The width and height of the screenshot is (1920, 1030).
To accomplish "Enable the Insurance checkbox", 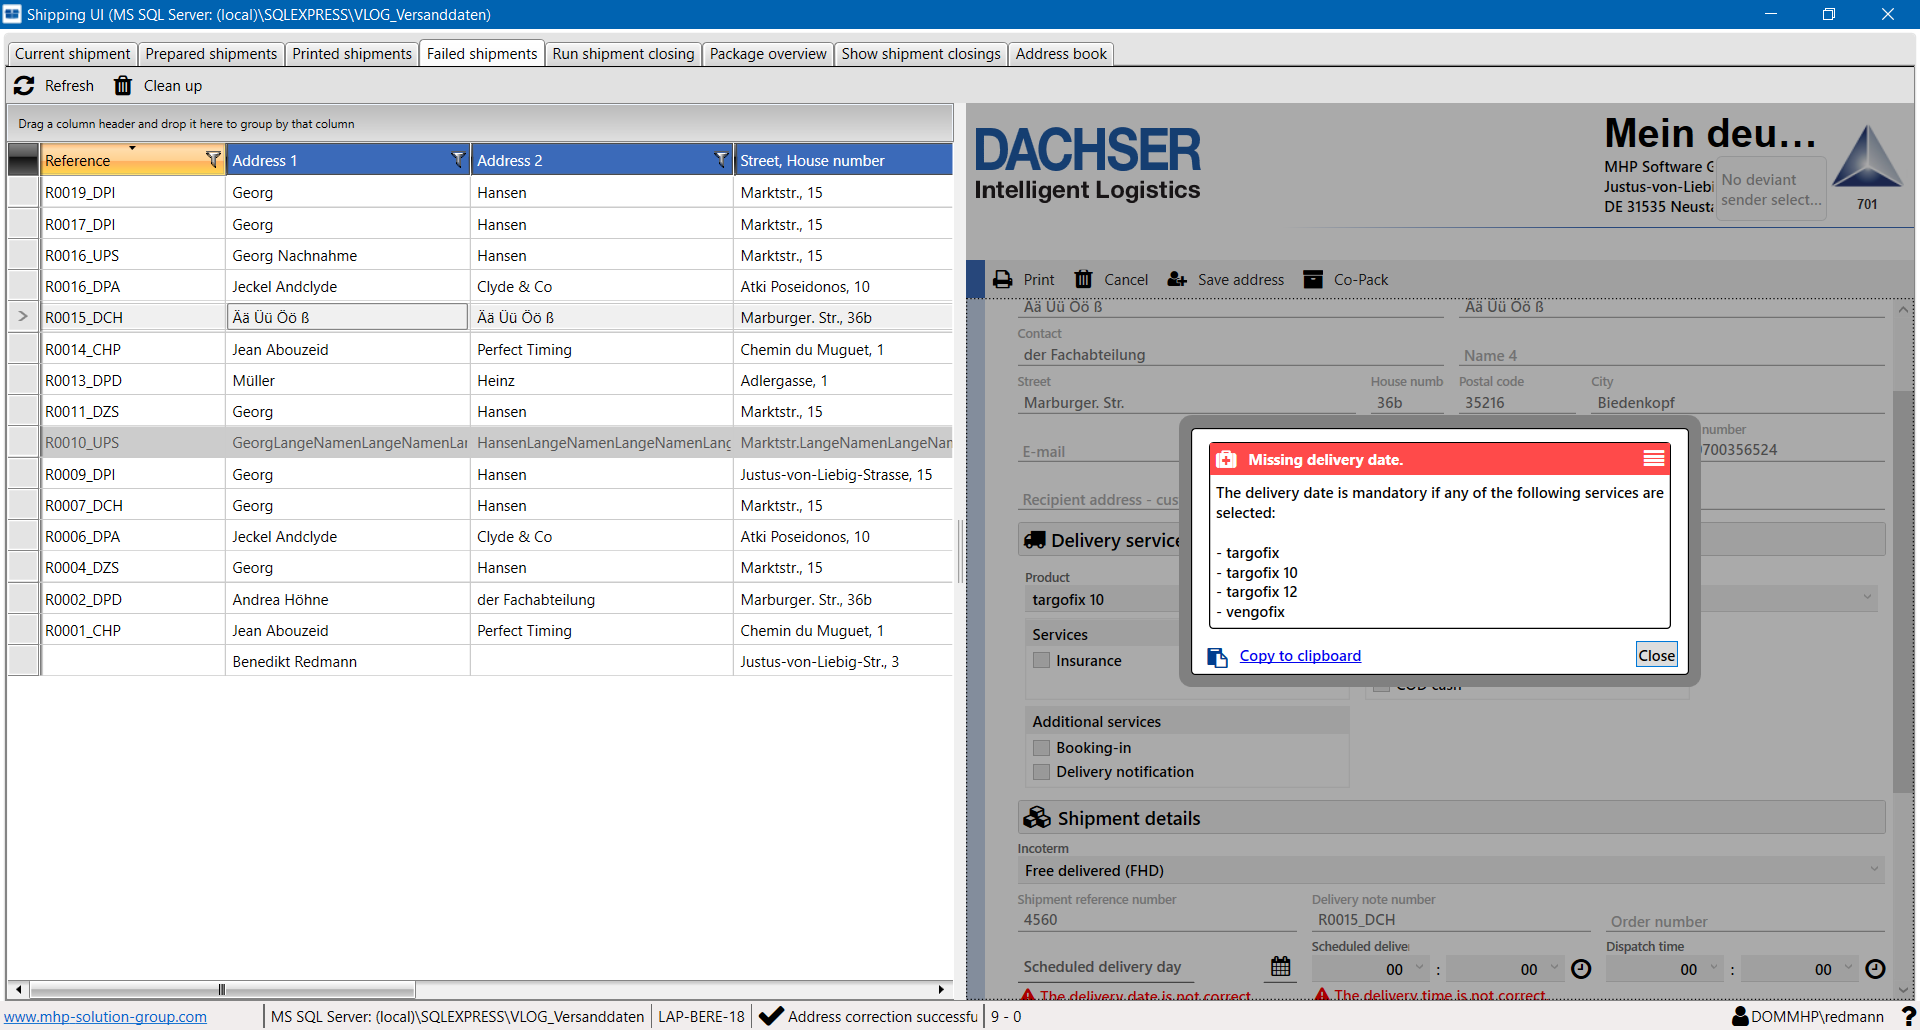I will (x=1042, y=661).
